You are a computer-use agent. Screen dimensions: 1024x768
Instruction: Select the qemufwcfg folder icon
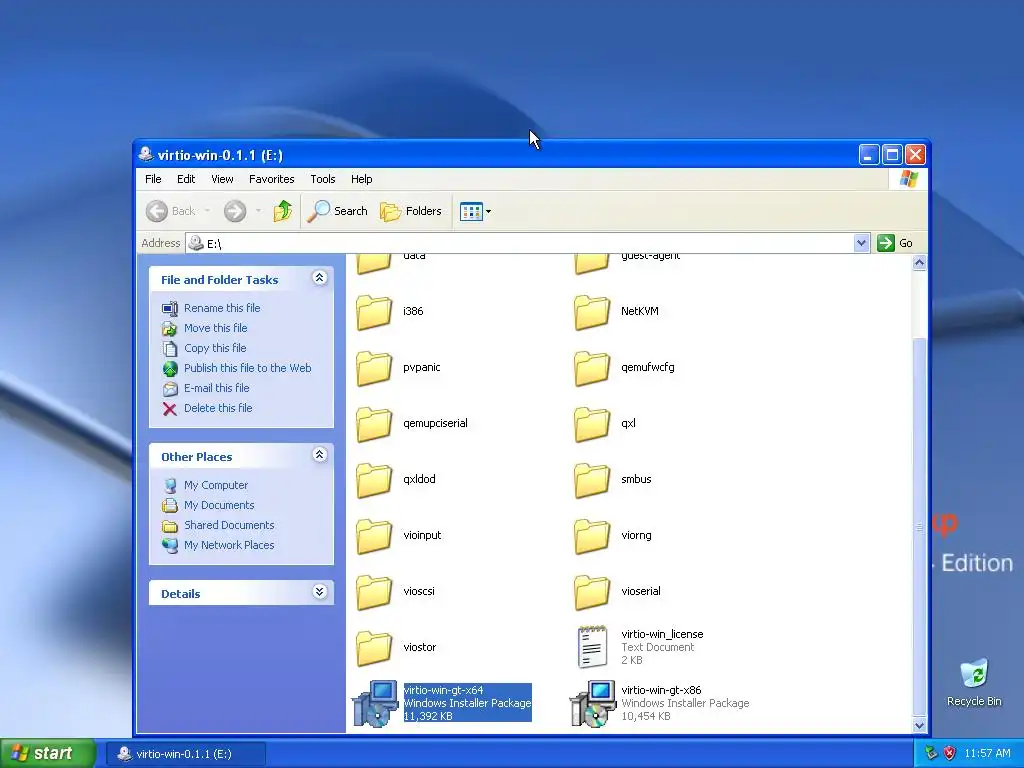click(592, 368)
